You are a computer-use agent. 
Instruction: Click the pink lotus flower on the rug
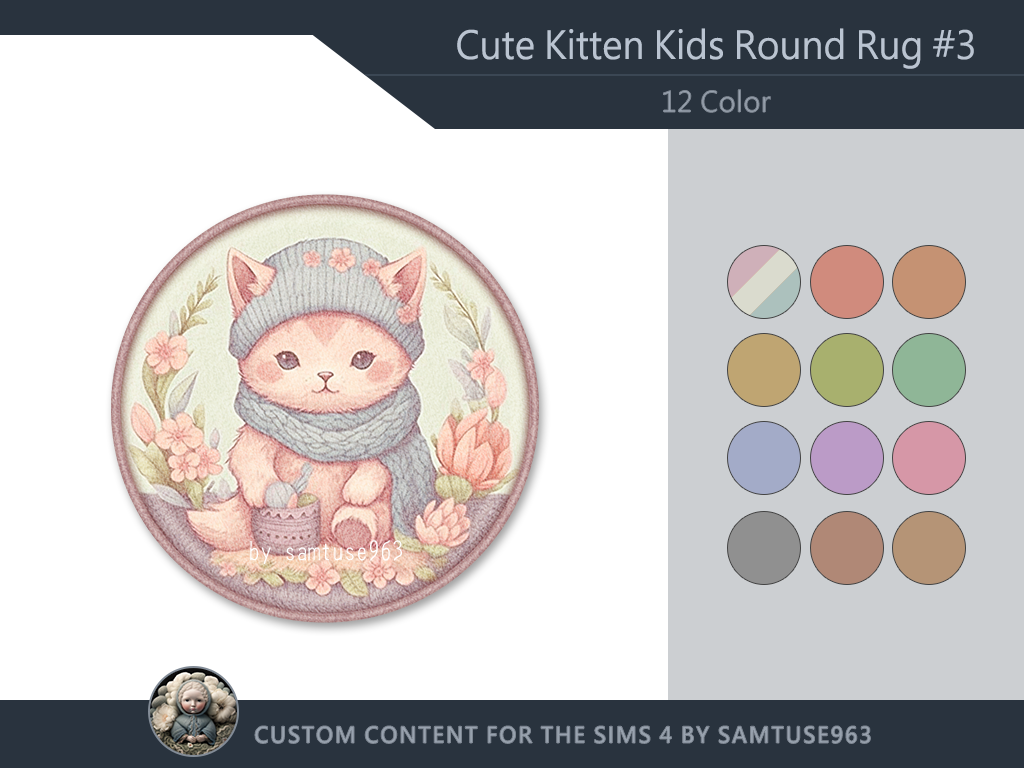click(473, 451)
